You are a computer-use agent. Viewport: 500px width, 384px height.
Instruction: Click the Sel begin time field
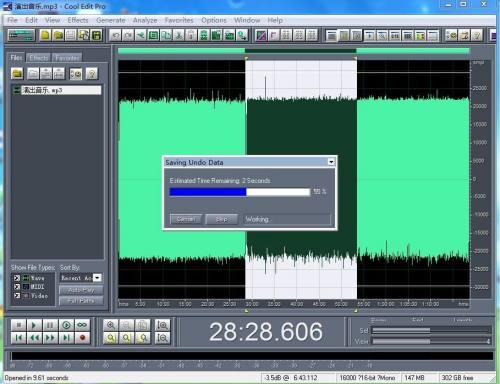(x=401, y=330)
